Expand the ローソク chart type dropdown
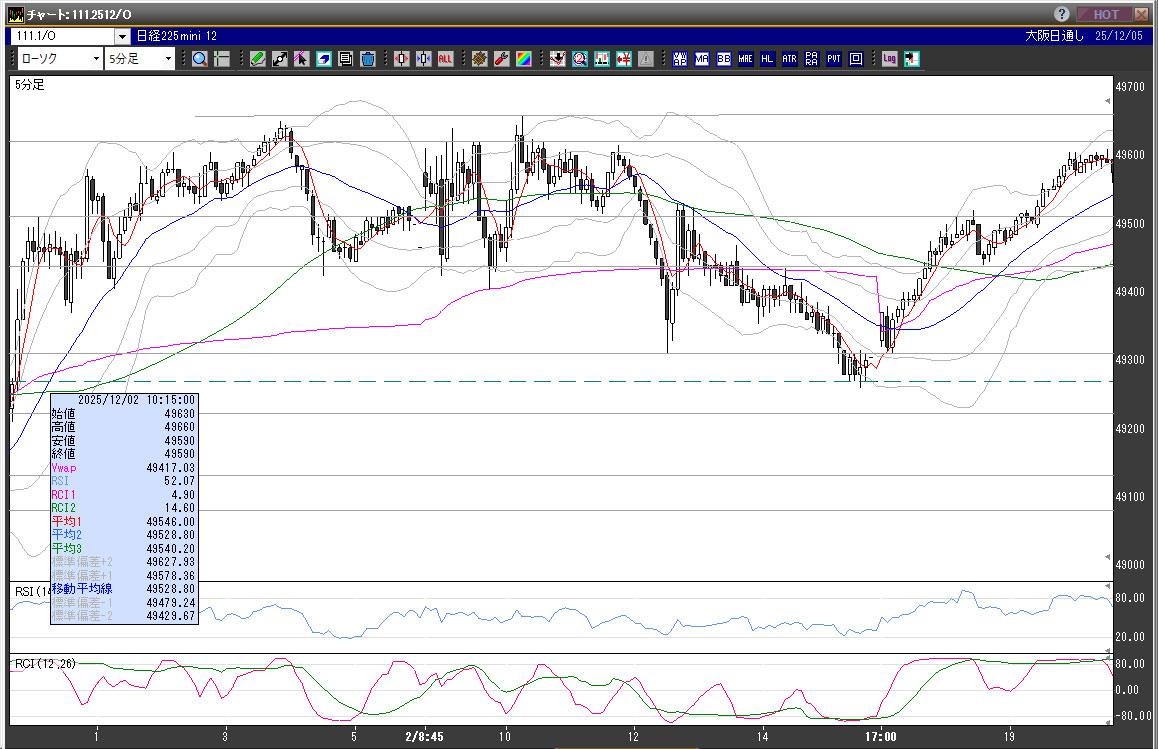The image size is (1158, 749). coord(96,59)
